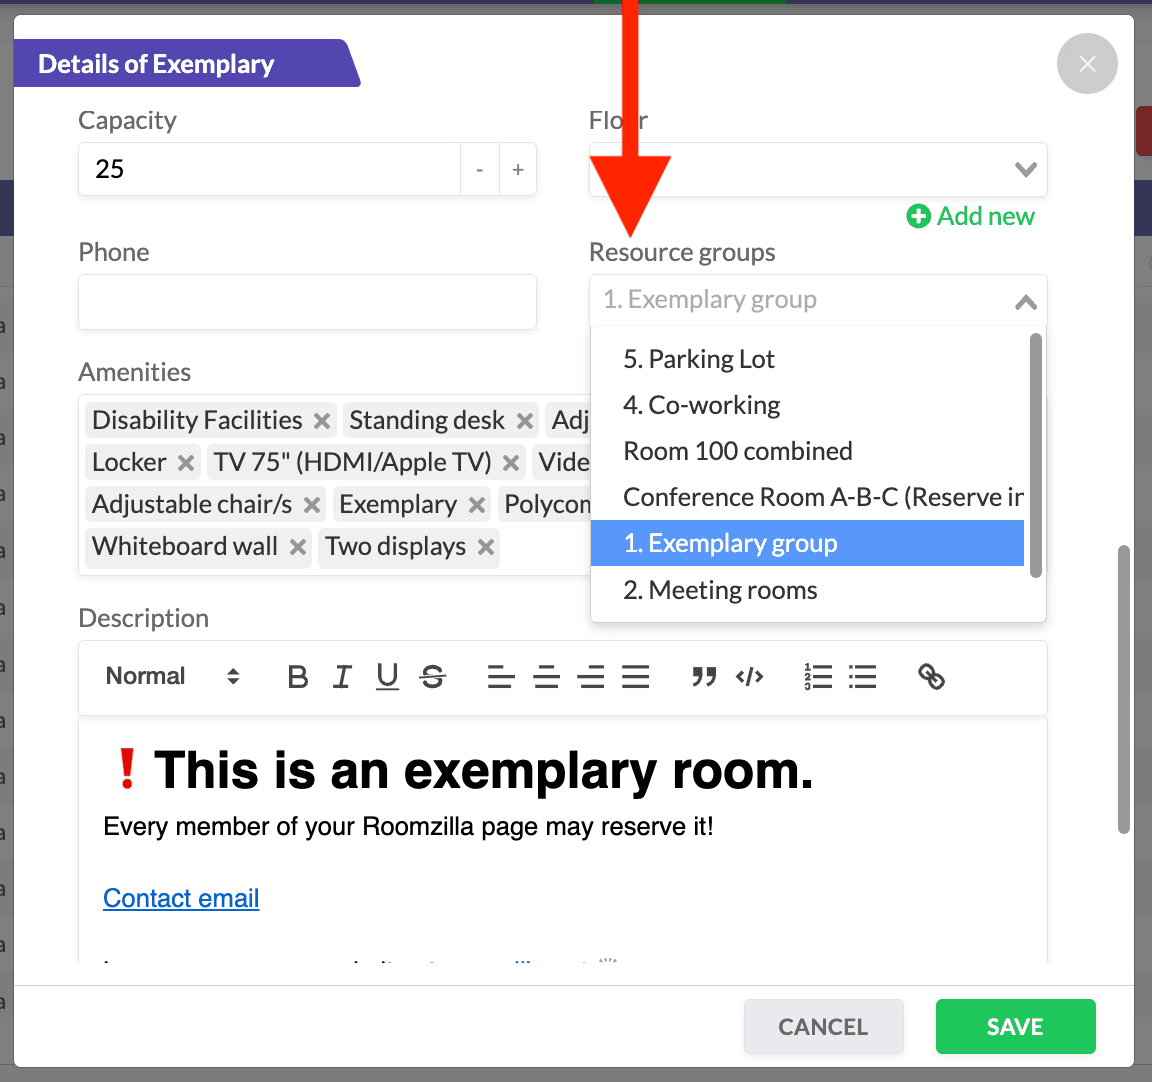Open the Floor dropdown

click(817, 170)
